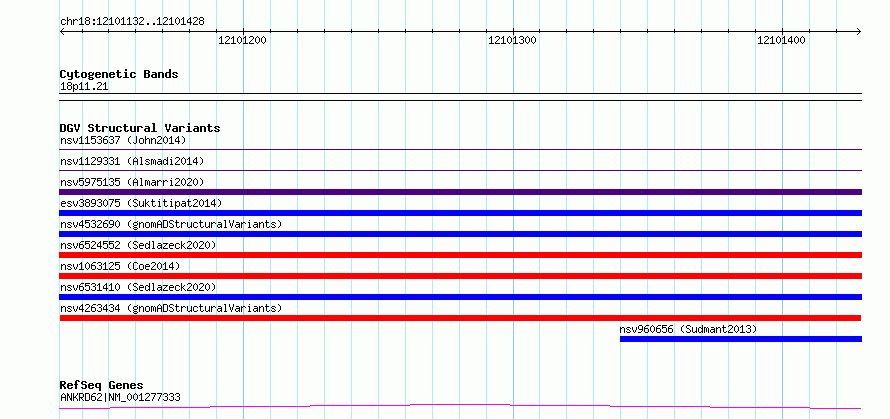Click the red bar under nsv1063125

[461, 276]
